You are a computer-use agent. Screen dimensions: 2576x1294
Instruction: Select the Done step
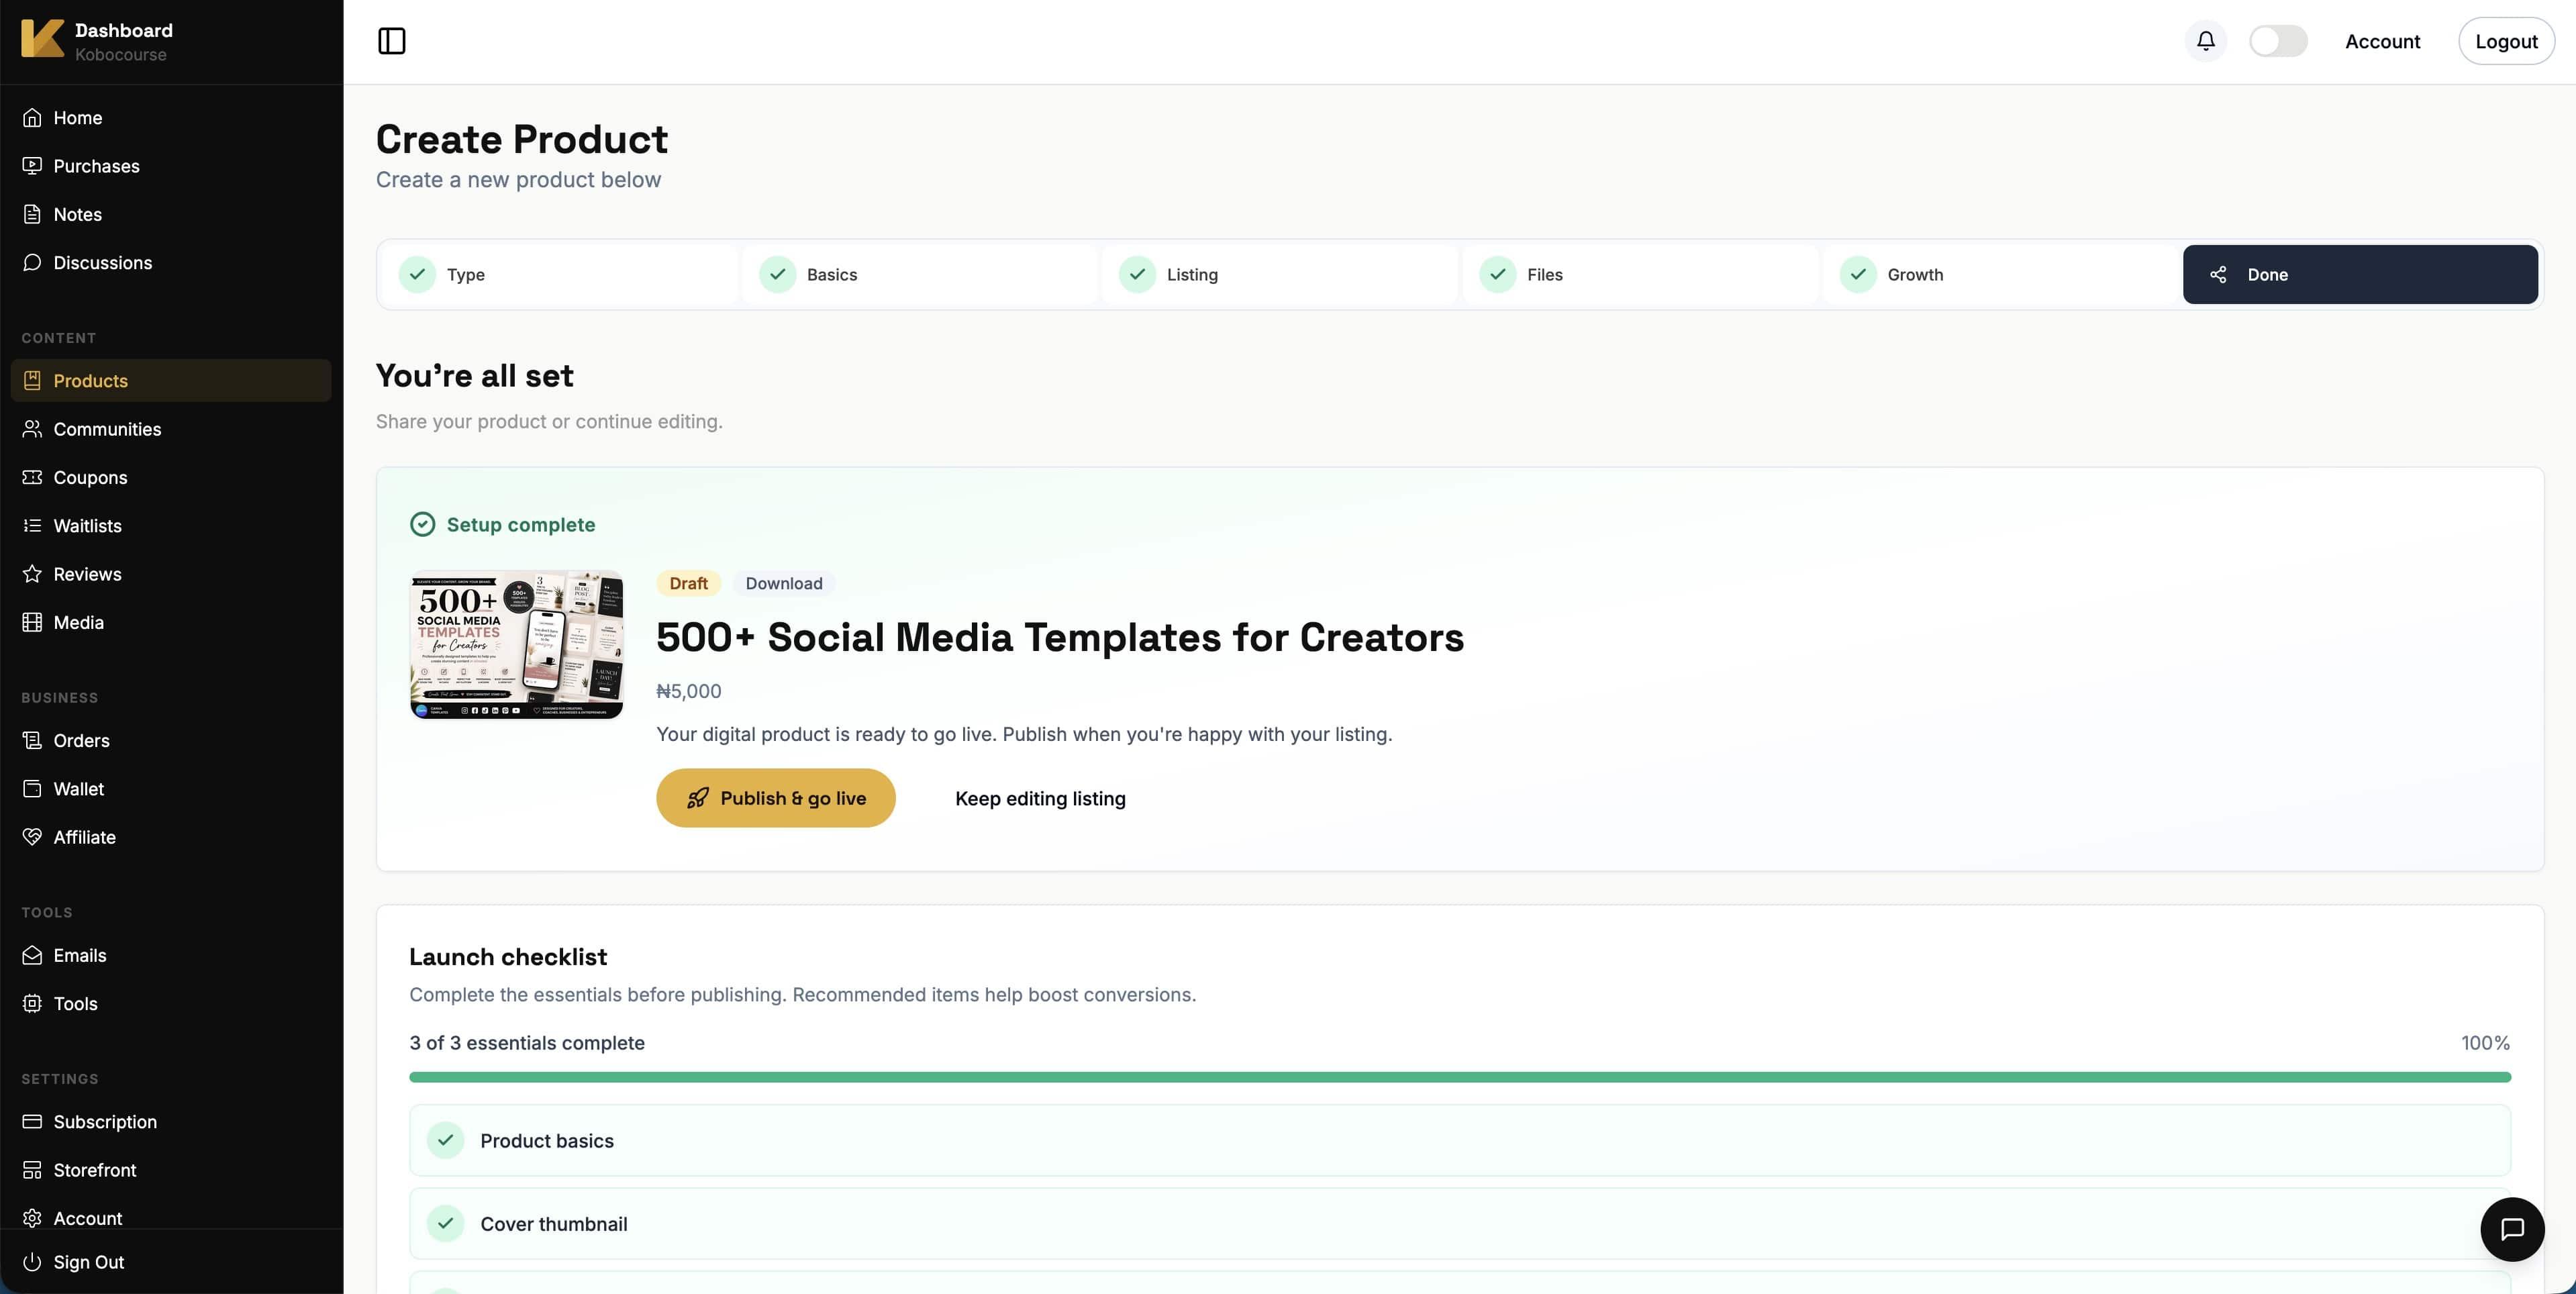2360,274
